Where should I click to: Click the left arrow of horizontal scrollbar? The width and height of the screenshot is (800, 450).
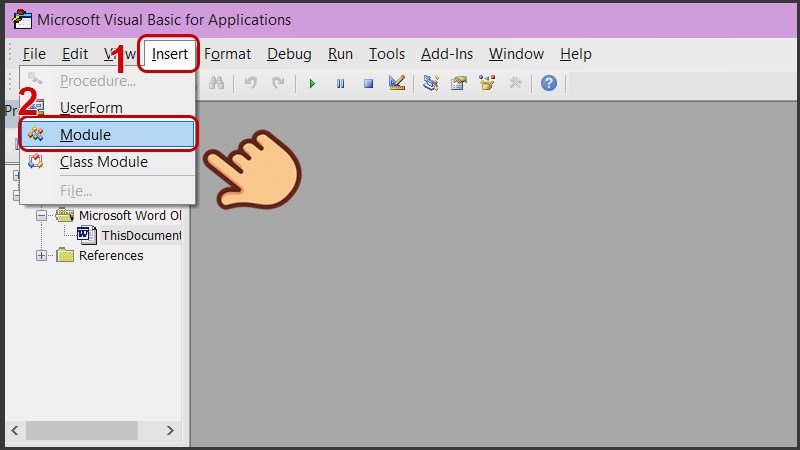coord(15,431)
